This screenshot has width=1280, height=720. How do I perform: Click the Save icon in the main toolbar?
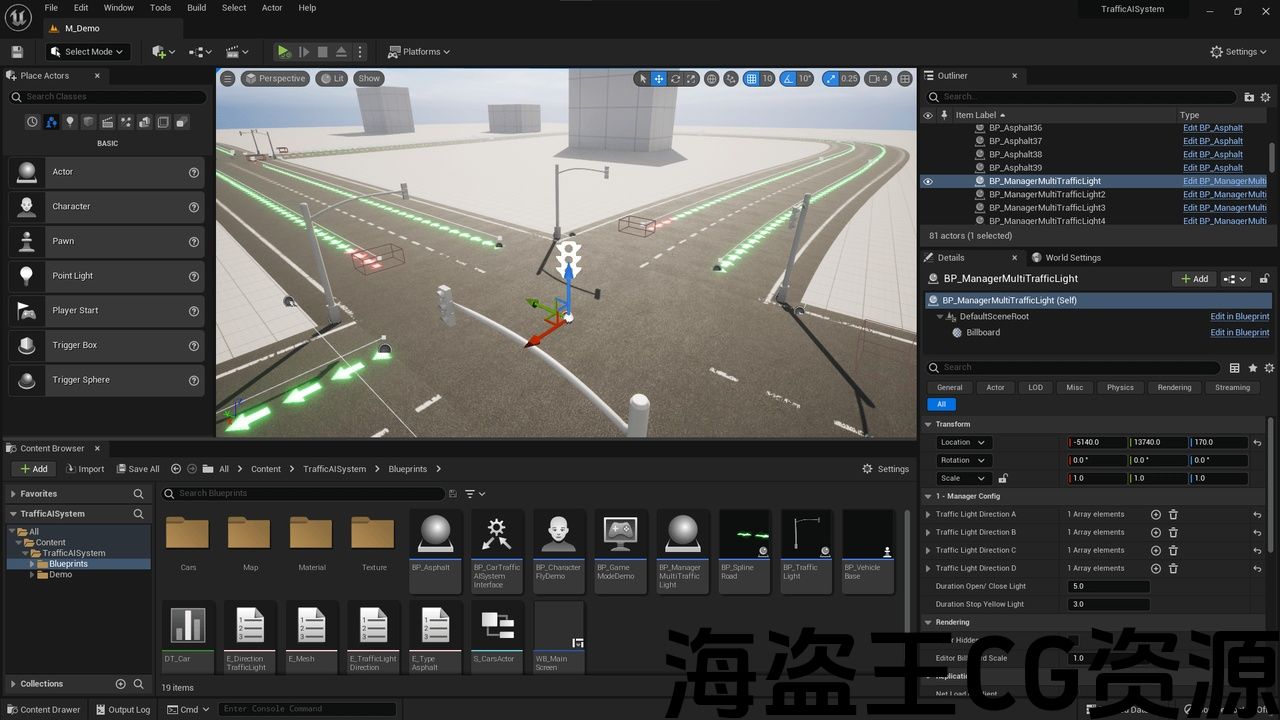[x=17, y=52]
